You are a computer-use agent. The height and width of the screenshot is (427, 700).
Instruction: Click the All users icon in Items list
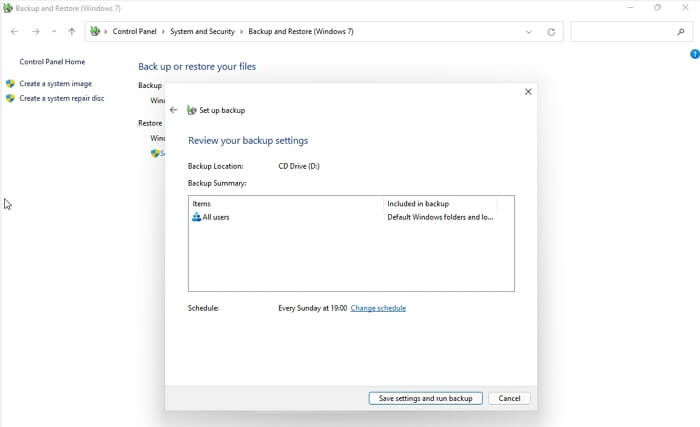[x=196, y=217]
